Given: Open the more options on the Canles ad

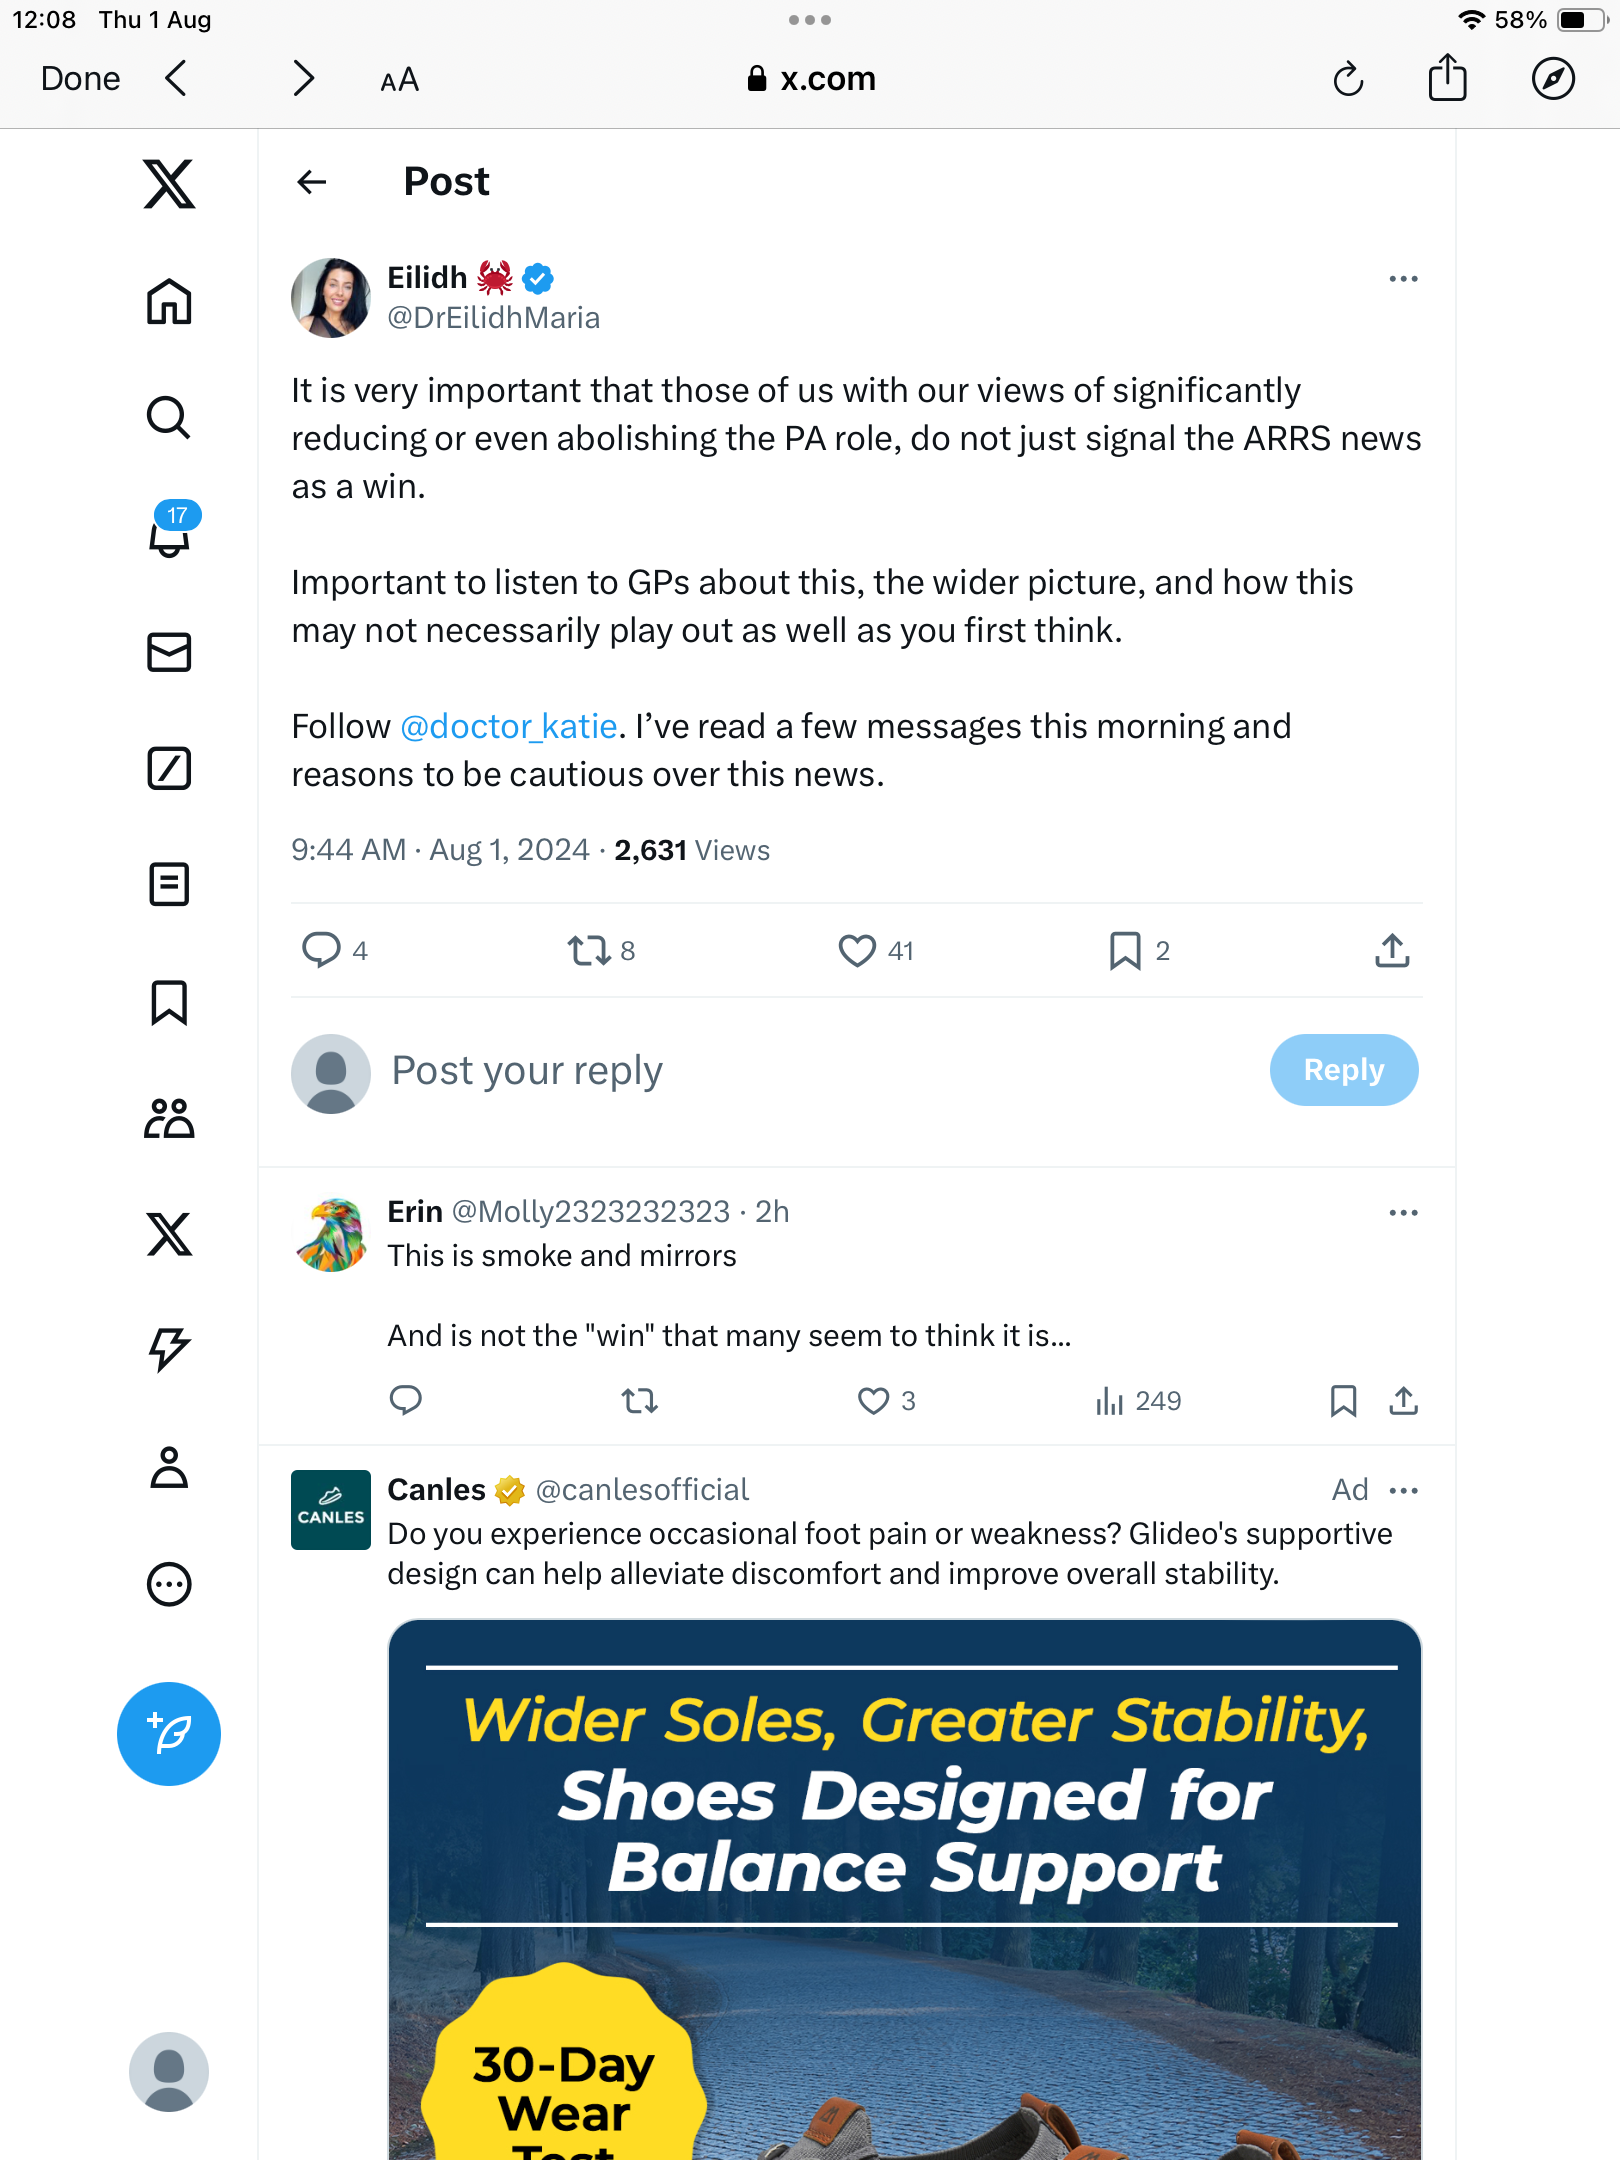Looking at the screenshot, I should [x=1403, y=1491].
